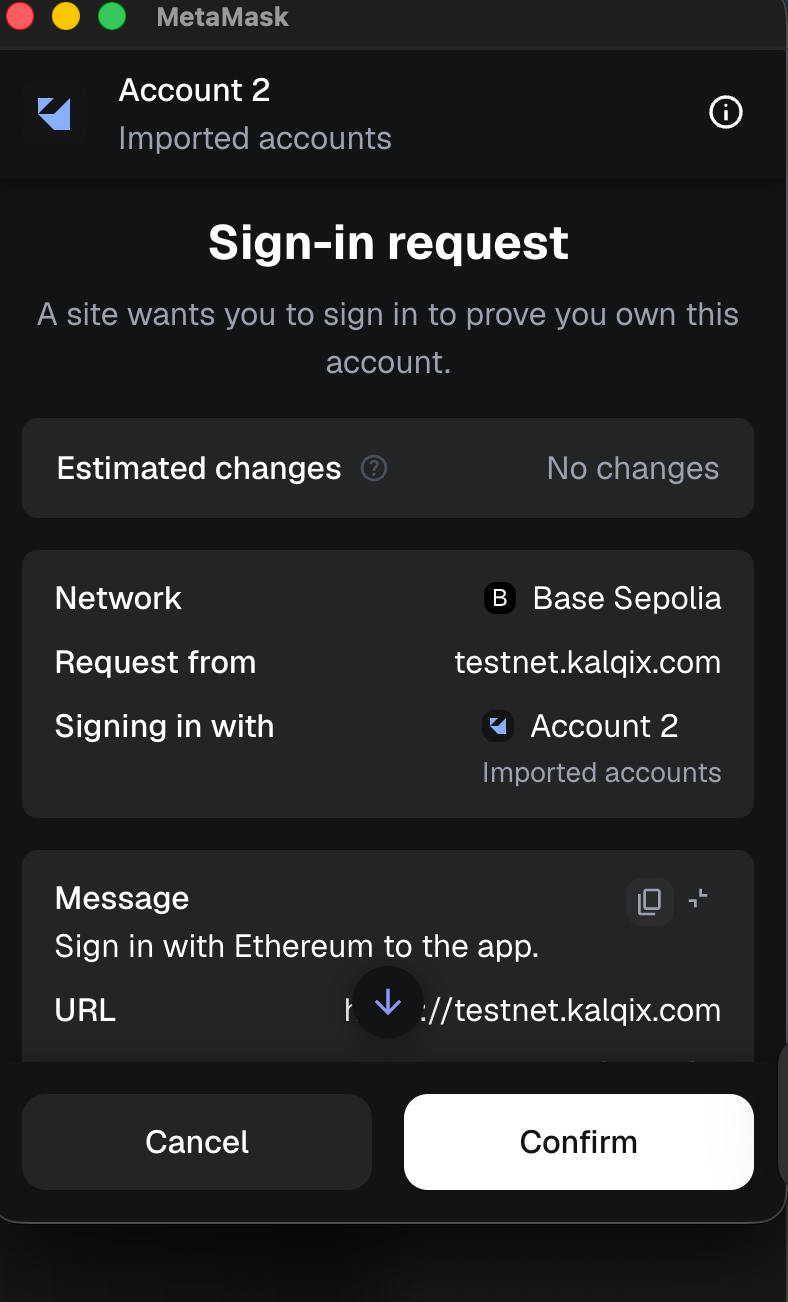Collapse the Message section
Image resolution: width=788 pixels, height=1302 pixels.
click(x=699, y=899)
